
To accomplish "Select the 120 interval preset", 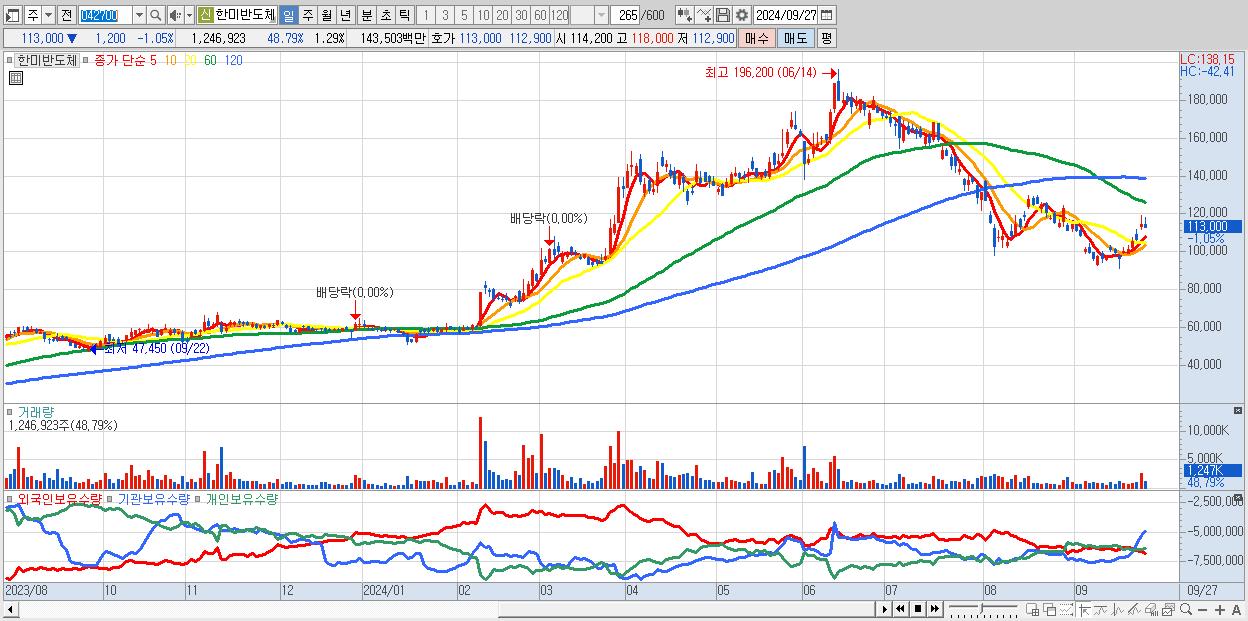I will [560, 15].
